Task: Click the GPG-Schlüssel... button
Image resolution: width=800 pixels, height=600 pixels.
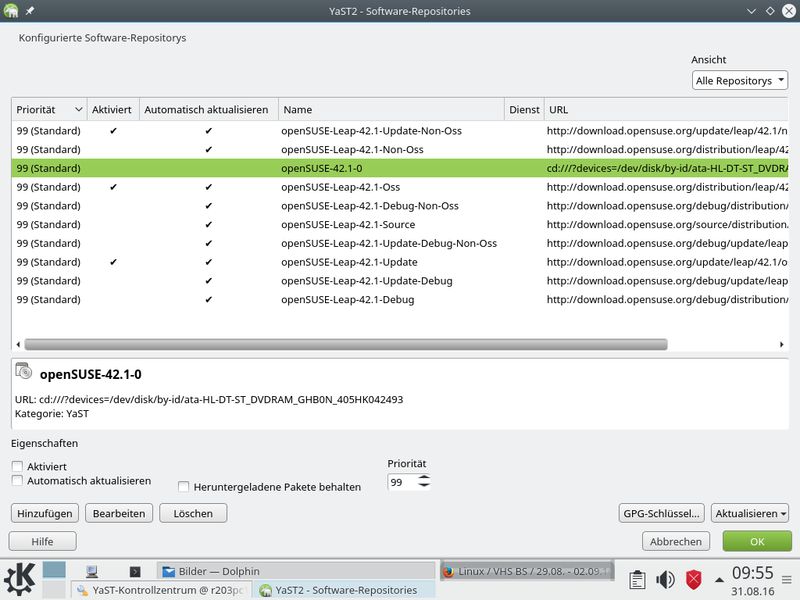Action: (x=661, y=513)
